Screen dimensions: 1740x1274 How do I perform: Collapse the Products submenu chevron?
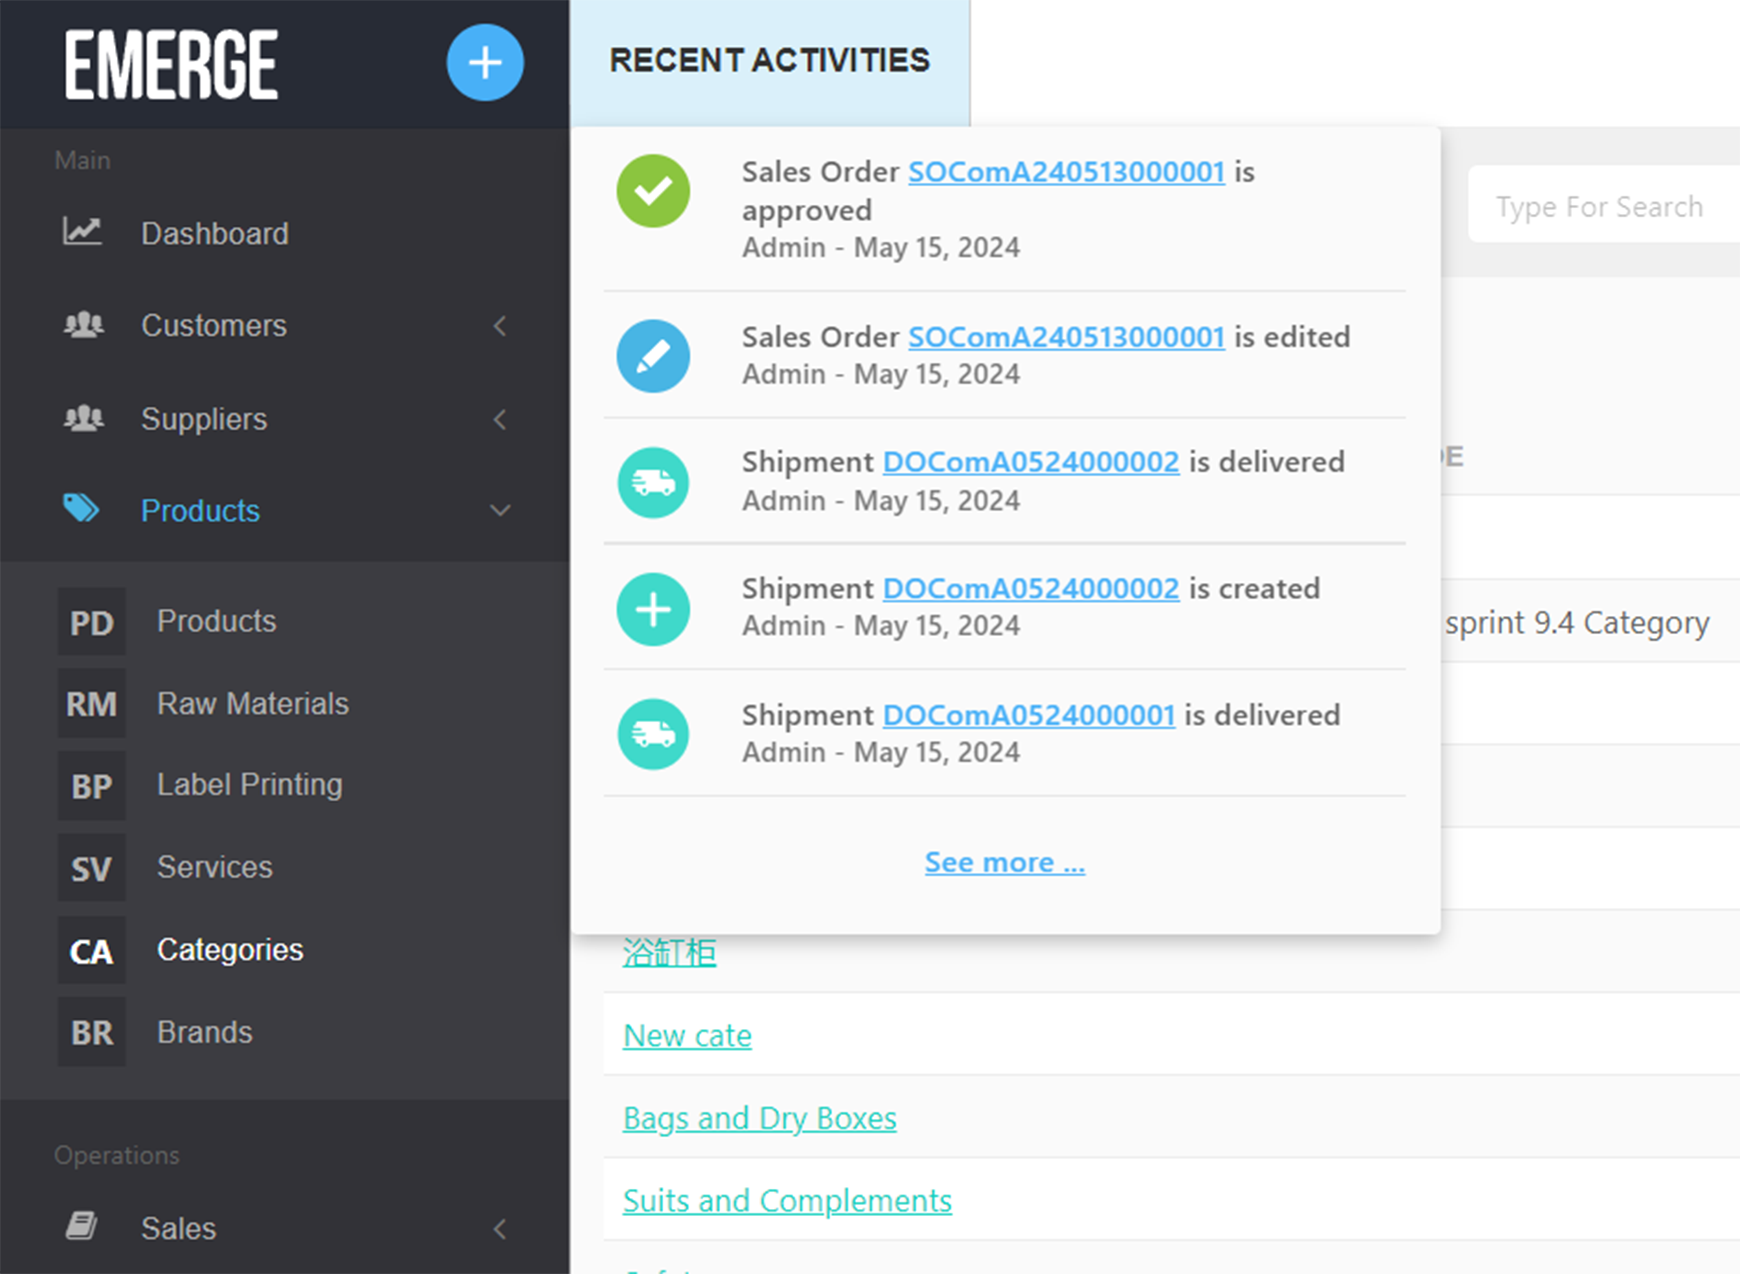coord(500,511)
